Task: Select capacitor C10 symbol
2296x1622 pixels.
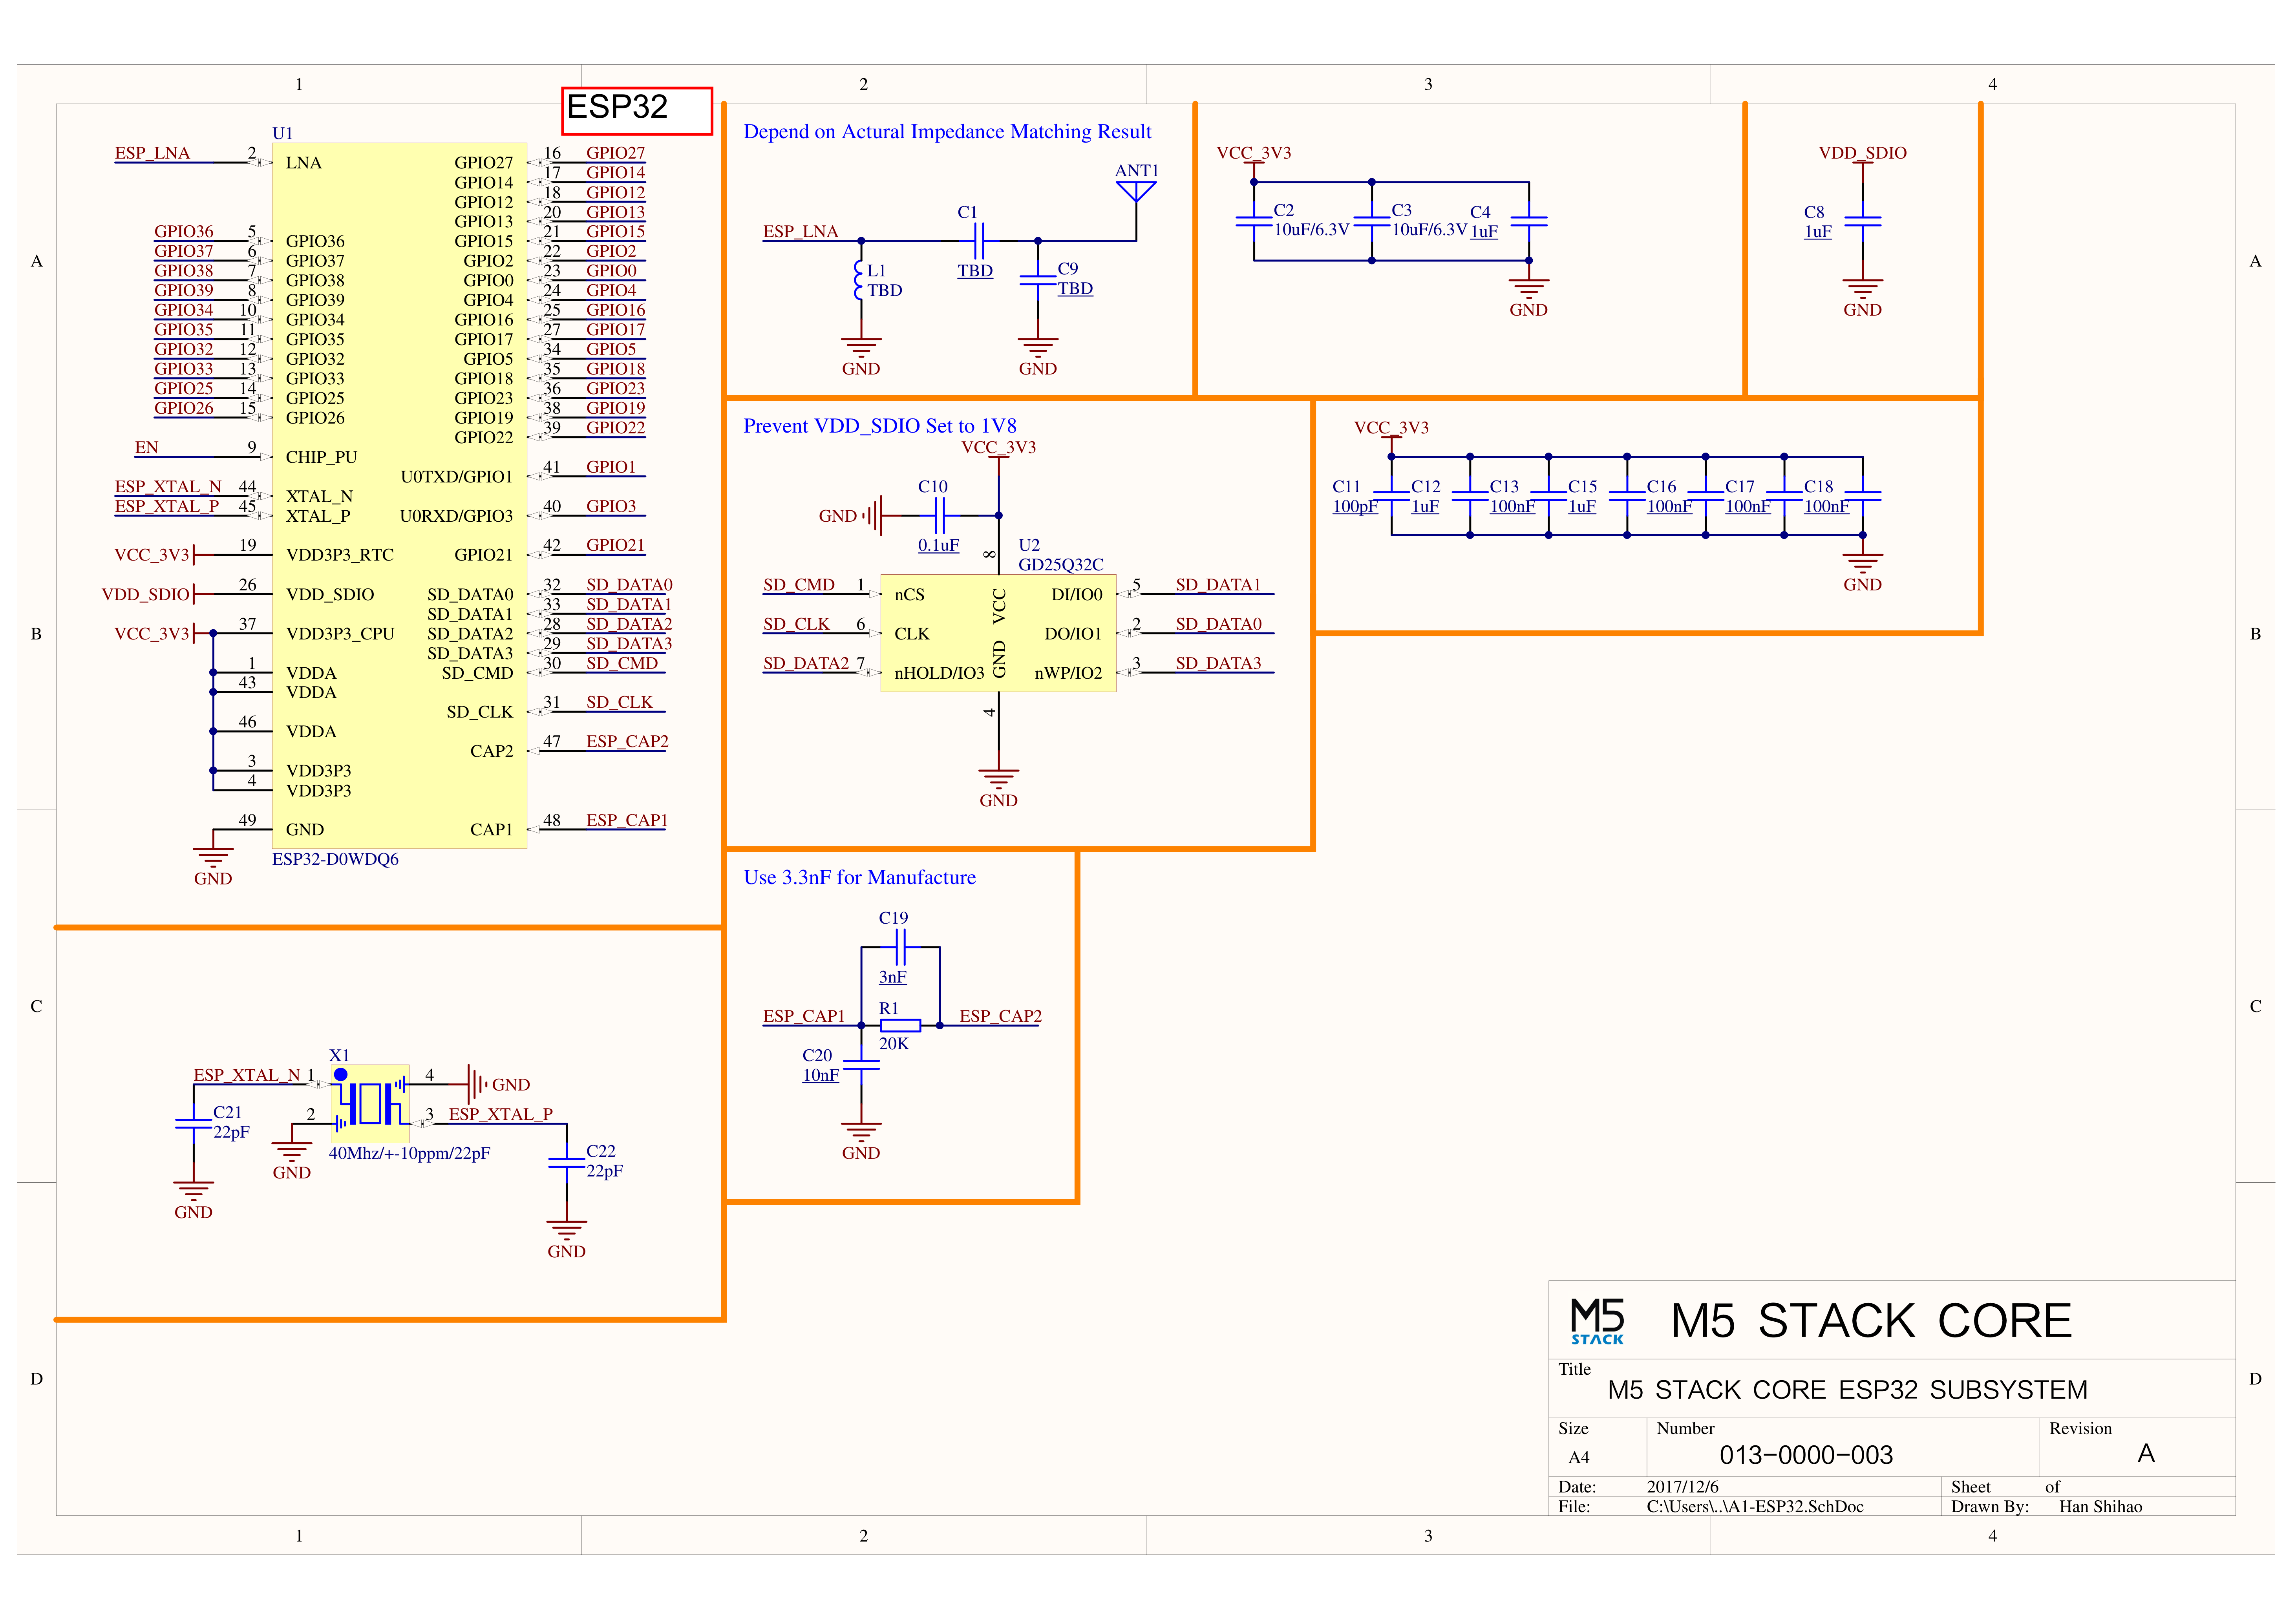Action: 939,515
